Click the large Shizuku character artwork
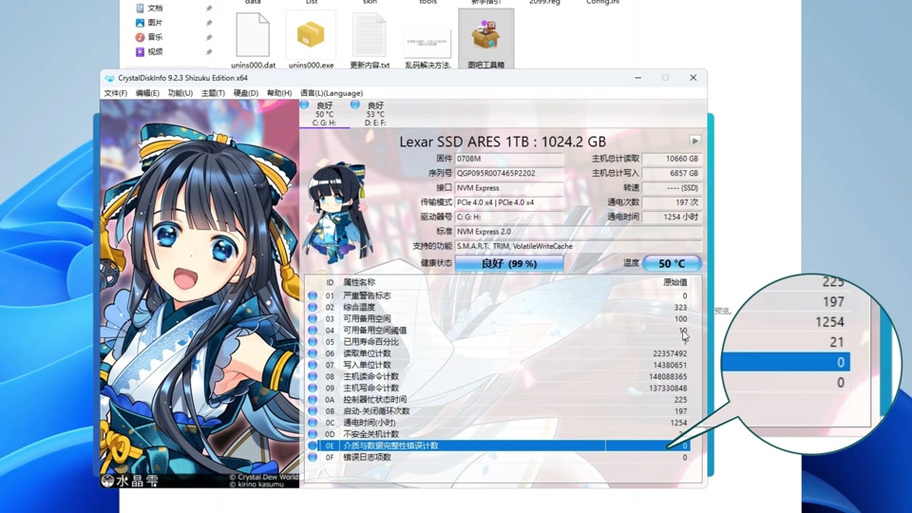 click(x=200, y=294)
